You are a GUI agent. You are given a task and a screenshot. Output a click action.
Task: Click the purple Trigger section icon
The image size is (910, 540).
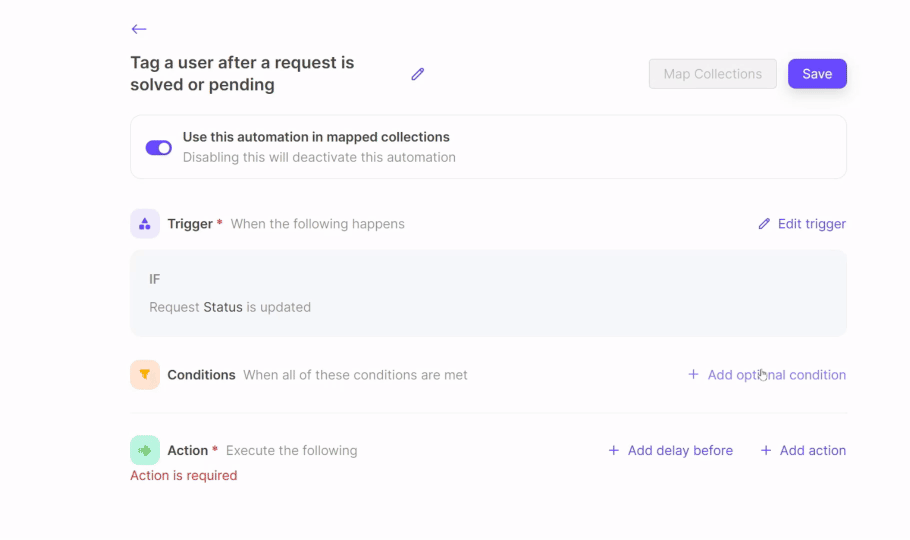(145, 224)
